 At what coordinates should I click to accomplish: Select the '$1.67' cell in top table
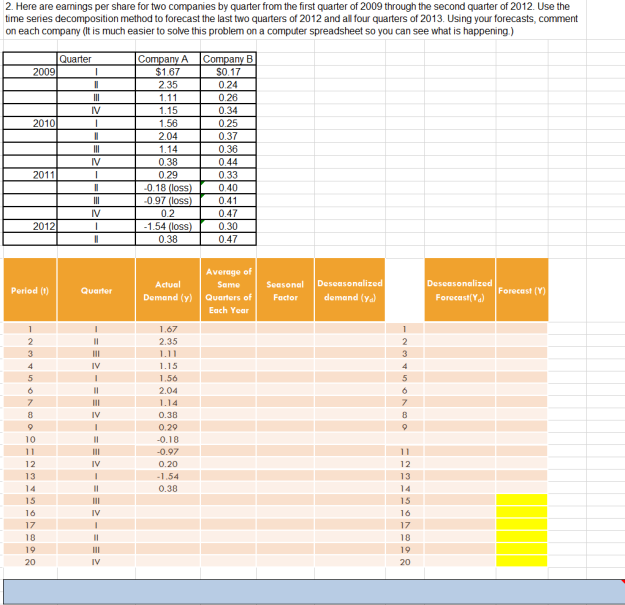pyautogui.click(x=168, y=72)
